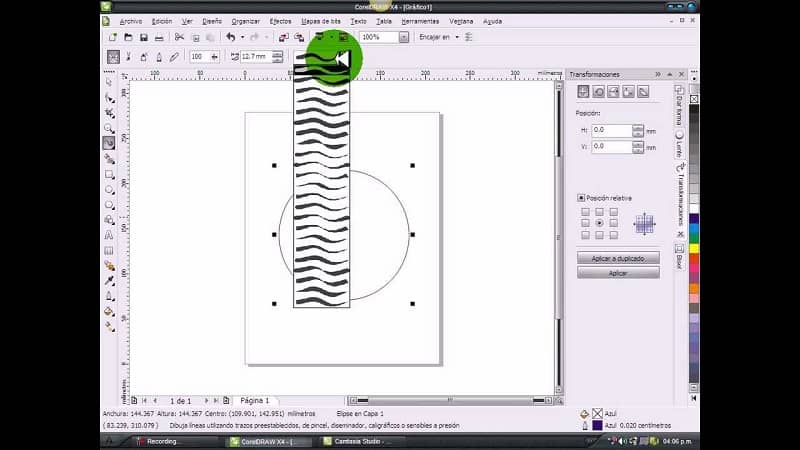Click the Aplicar a duplicado button

pos(618,258)
